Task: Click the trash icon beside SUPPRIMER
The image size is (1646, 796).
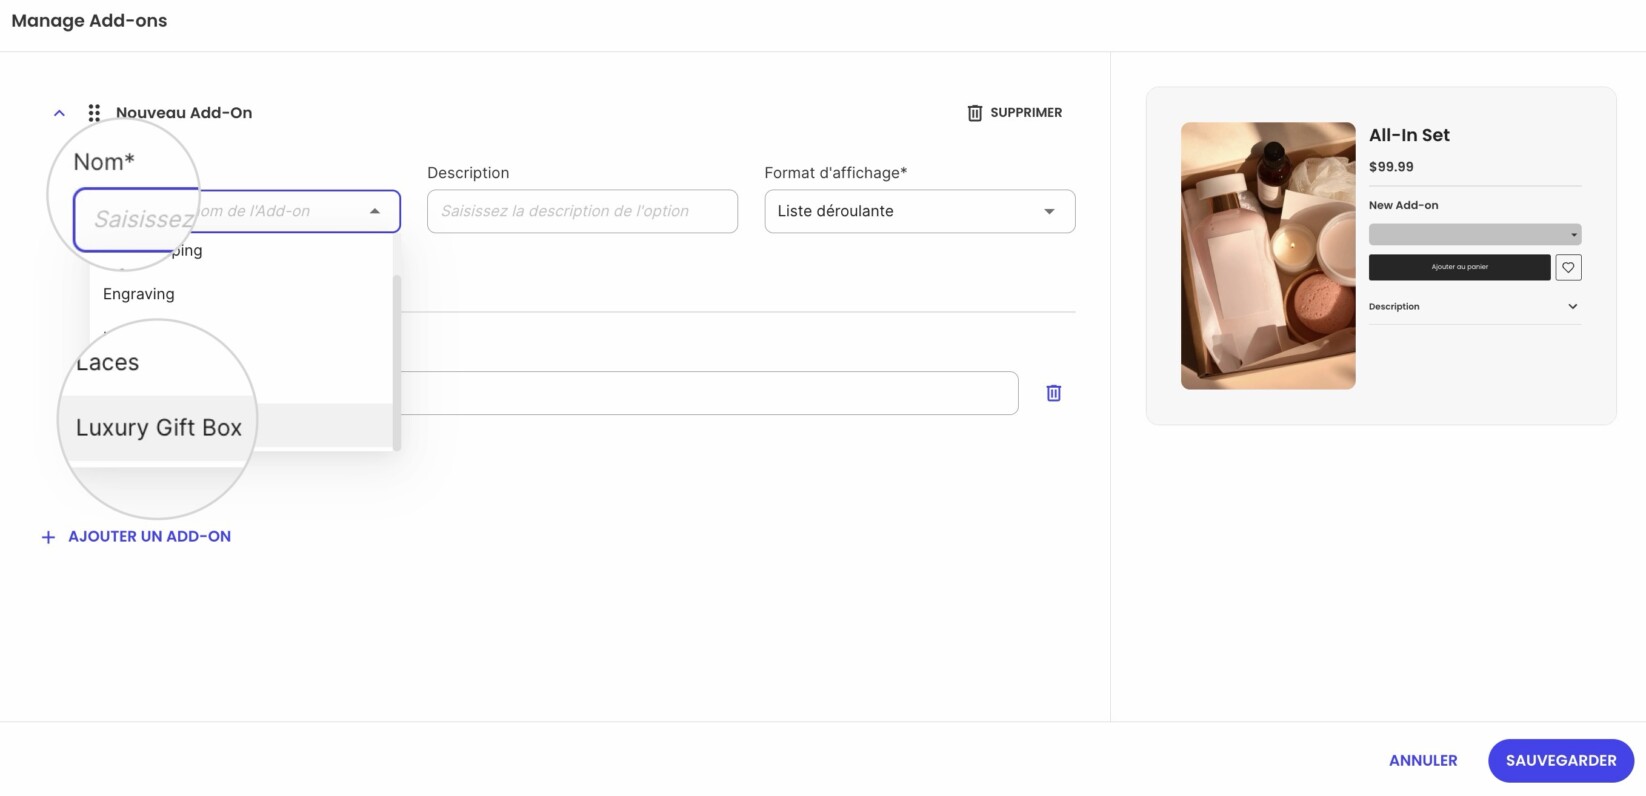Action: coord(975,113)
